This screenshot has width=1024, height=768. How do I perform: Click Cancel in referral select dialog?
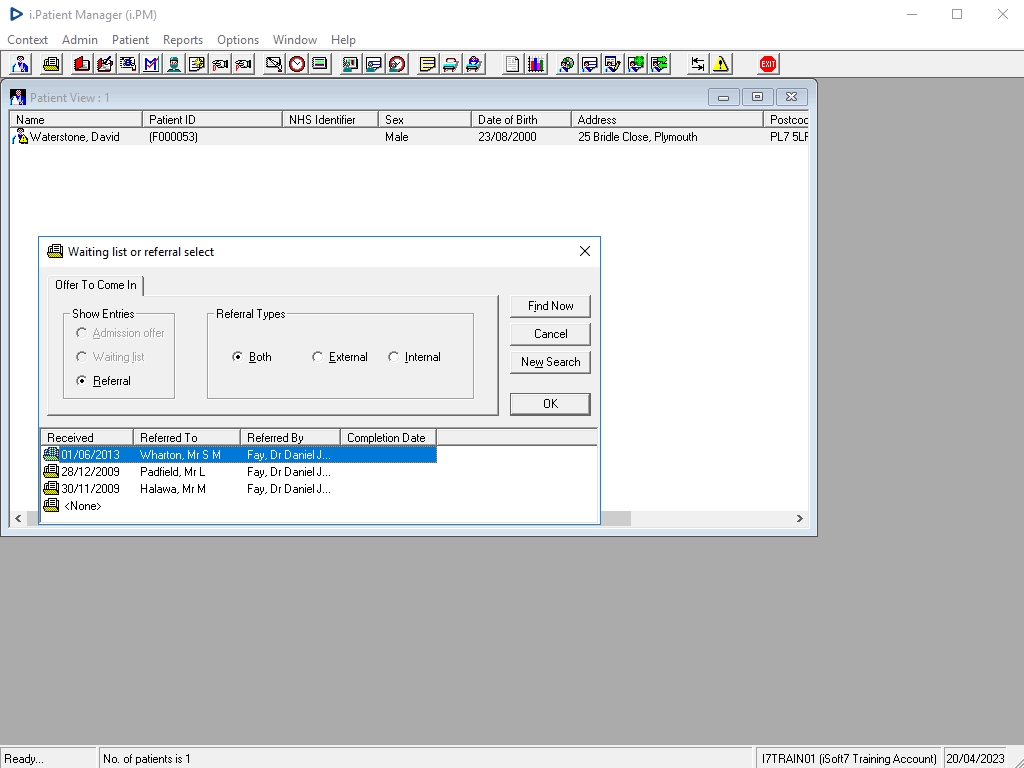(x=550, y=334)
